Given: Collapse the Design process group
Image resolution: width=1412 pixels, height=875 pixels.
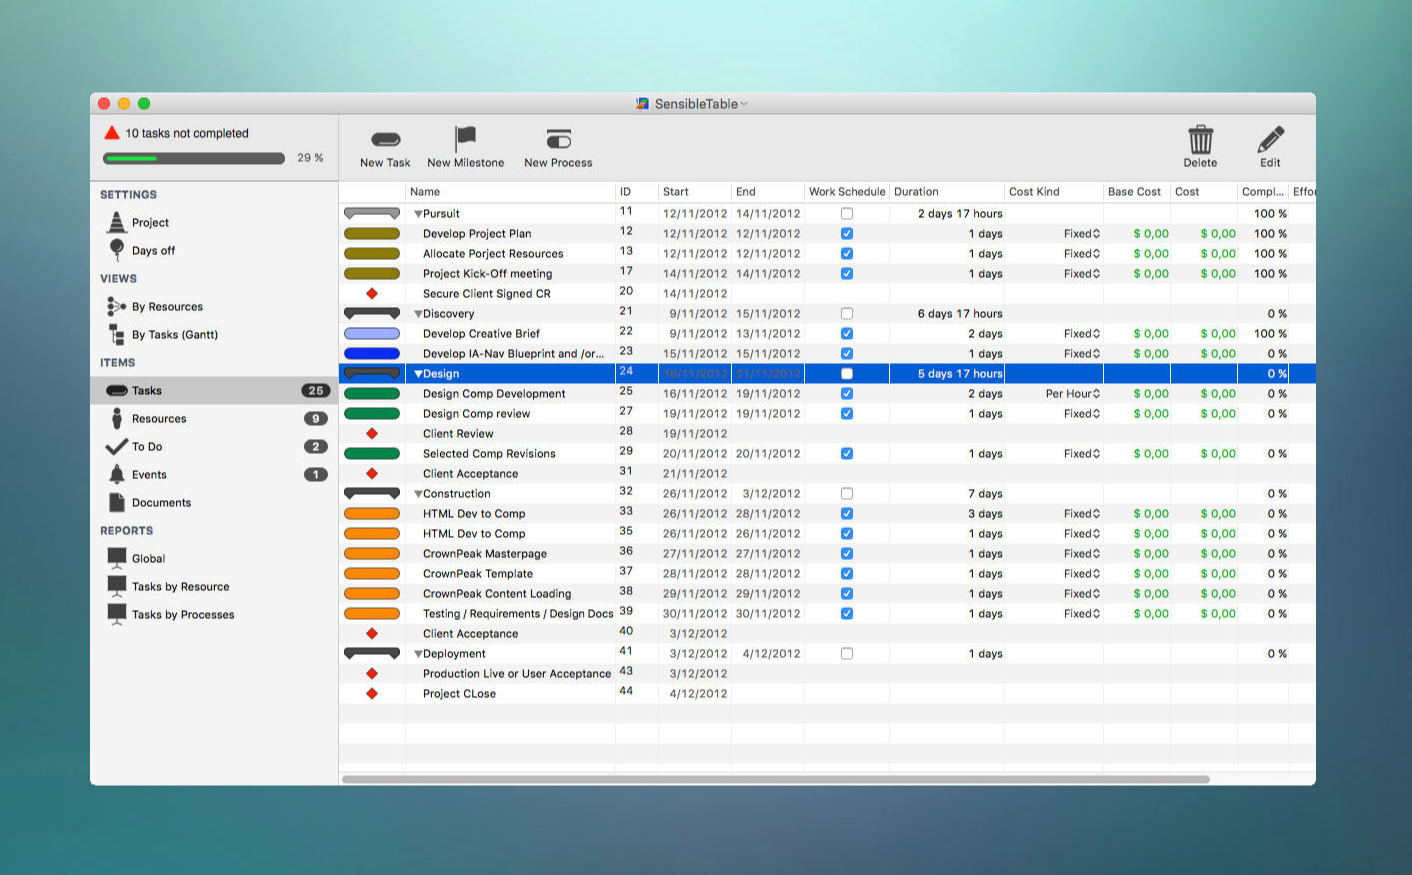Looking at the screenshot, I should [418, 374].
